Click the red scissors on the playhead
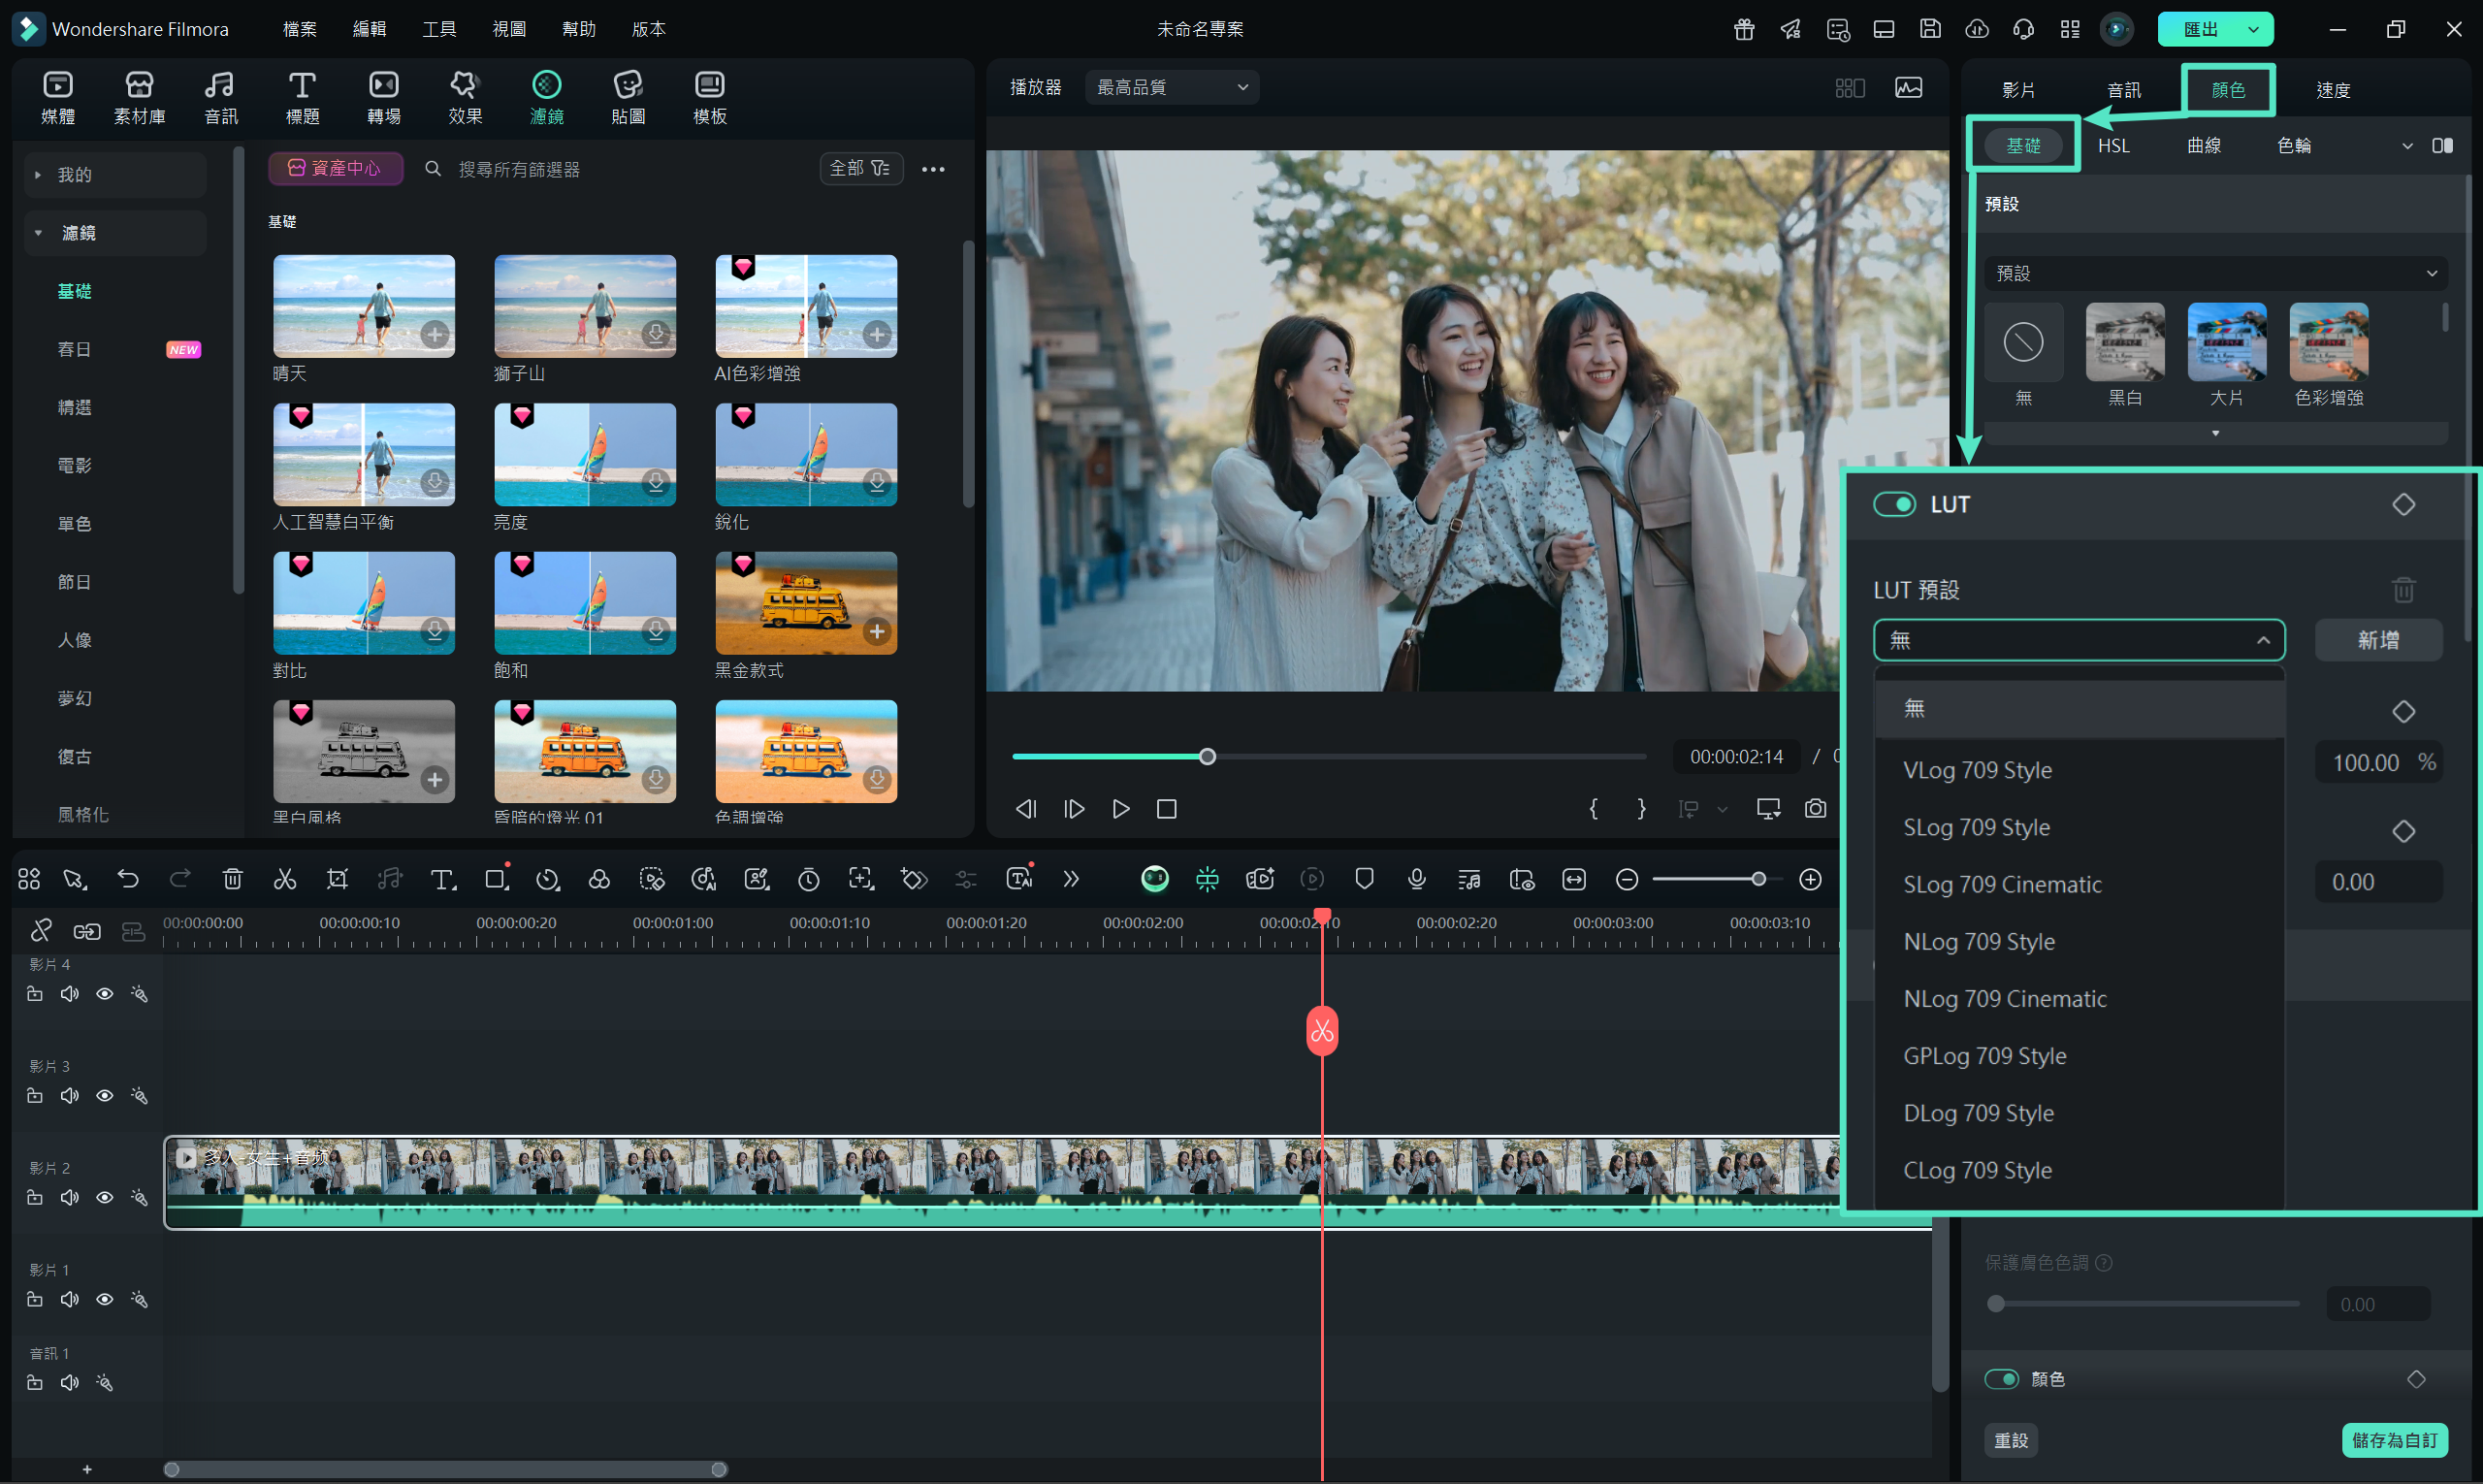Screen dimensions: 2483x1484 coord(1322,1031)
